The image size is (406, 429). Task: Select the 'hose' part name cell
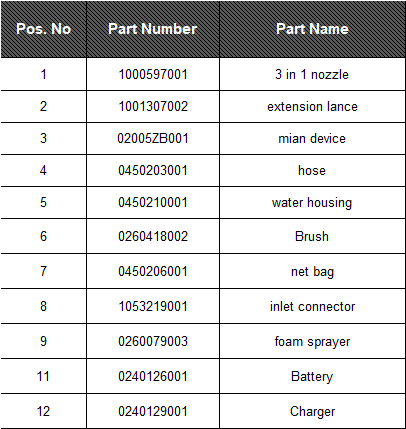(312, 170)
